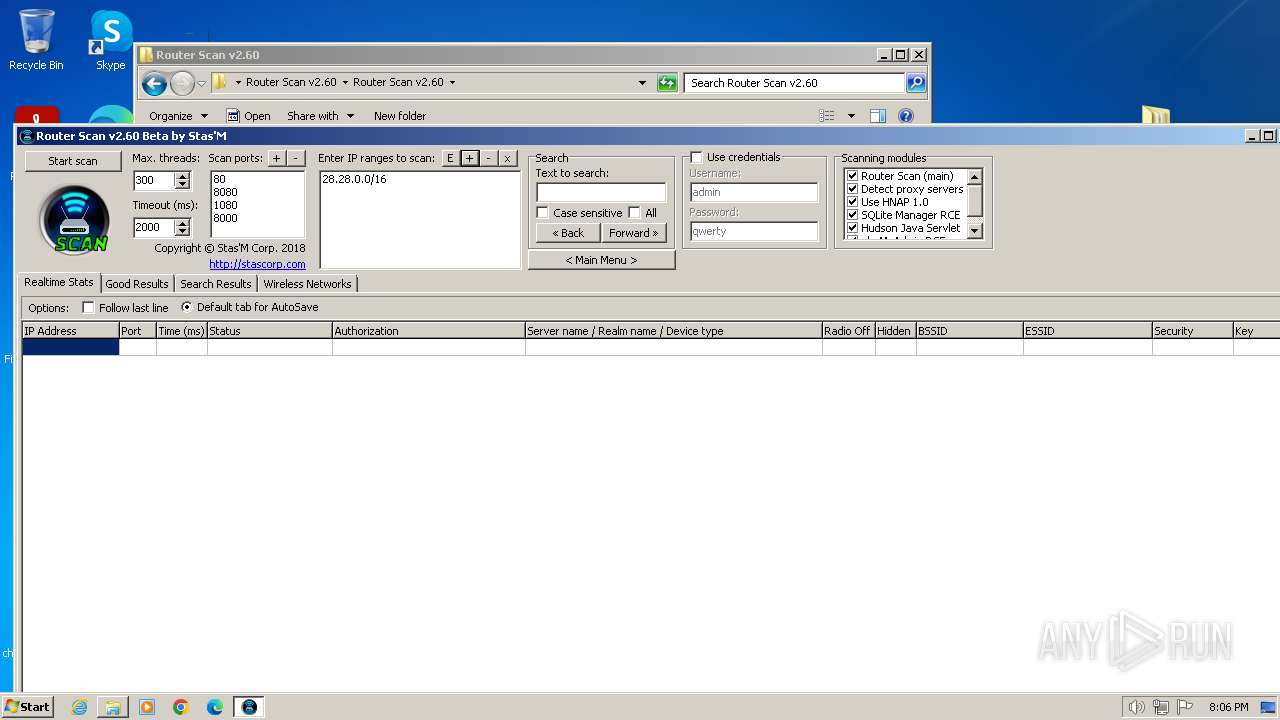The height and width of the screenshot is (720, 1280).
Task: Click the Back arrow in Explorer window
Action: tap(154, 83)
